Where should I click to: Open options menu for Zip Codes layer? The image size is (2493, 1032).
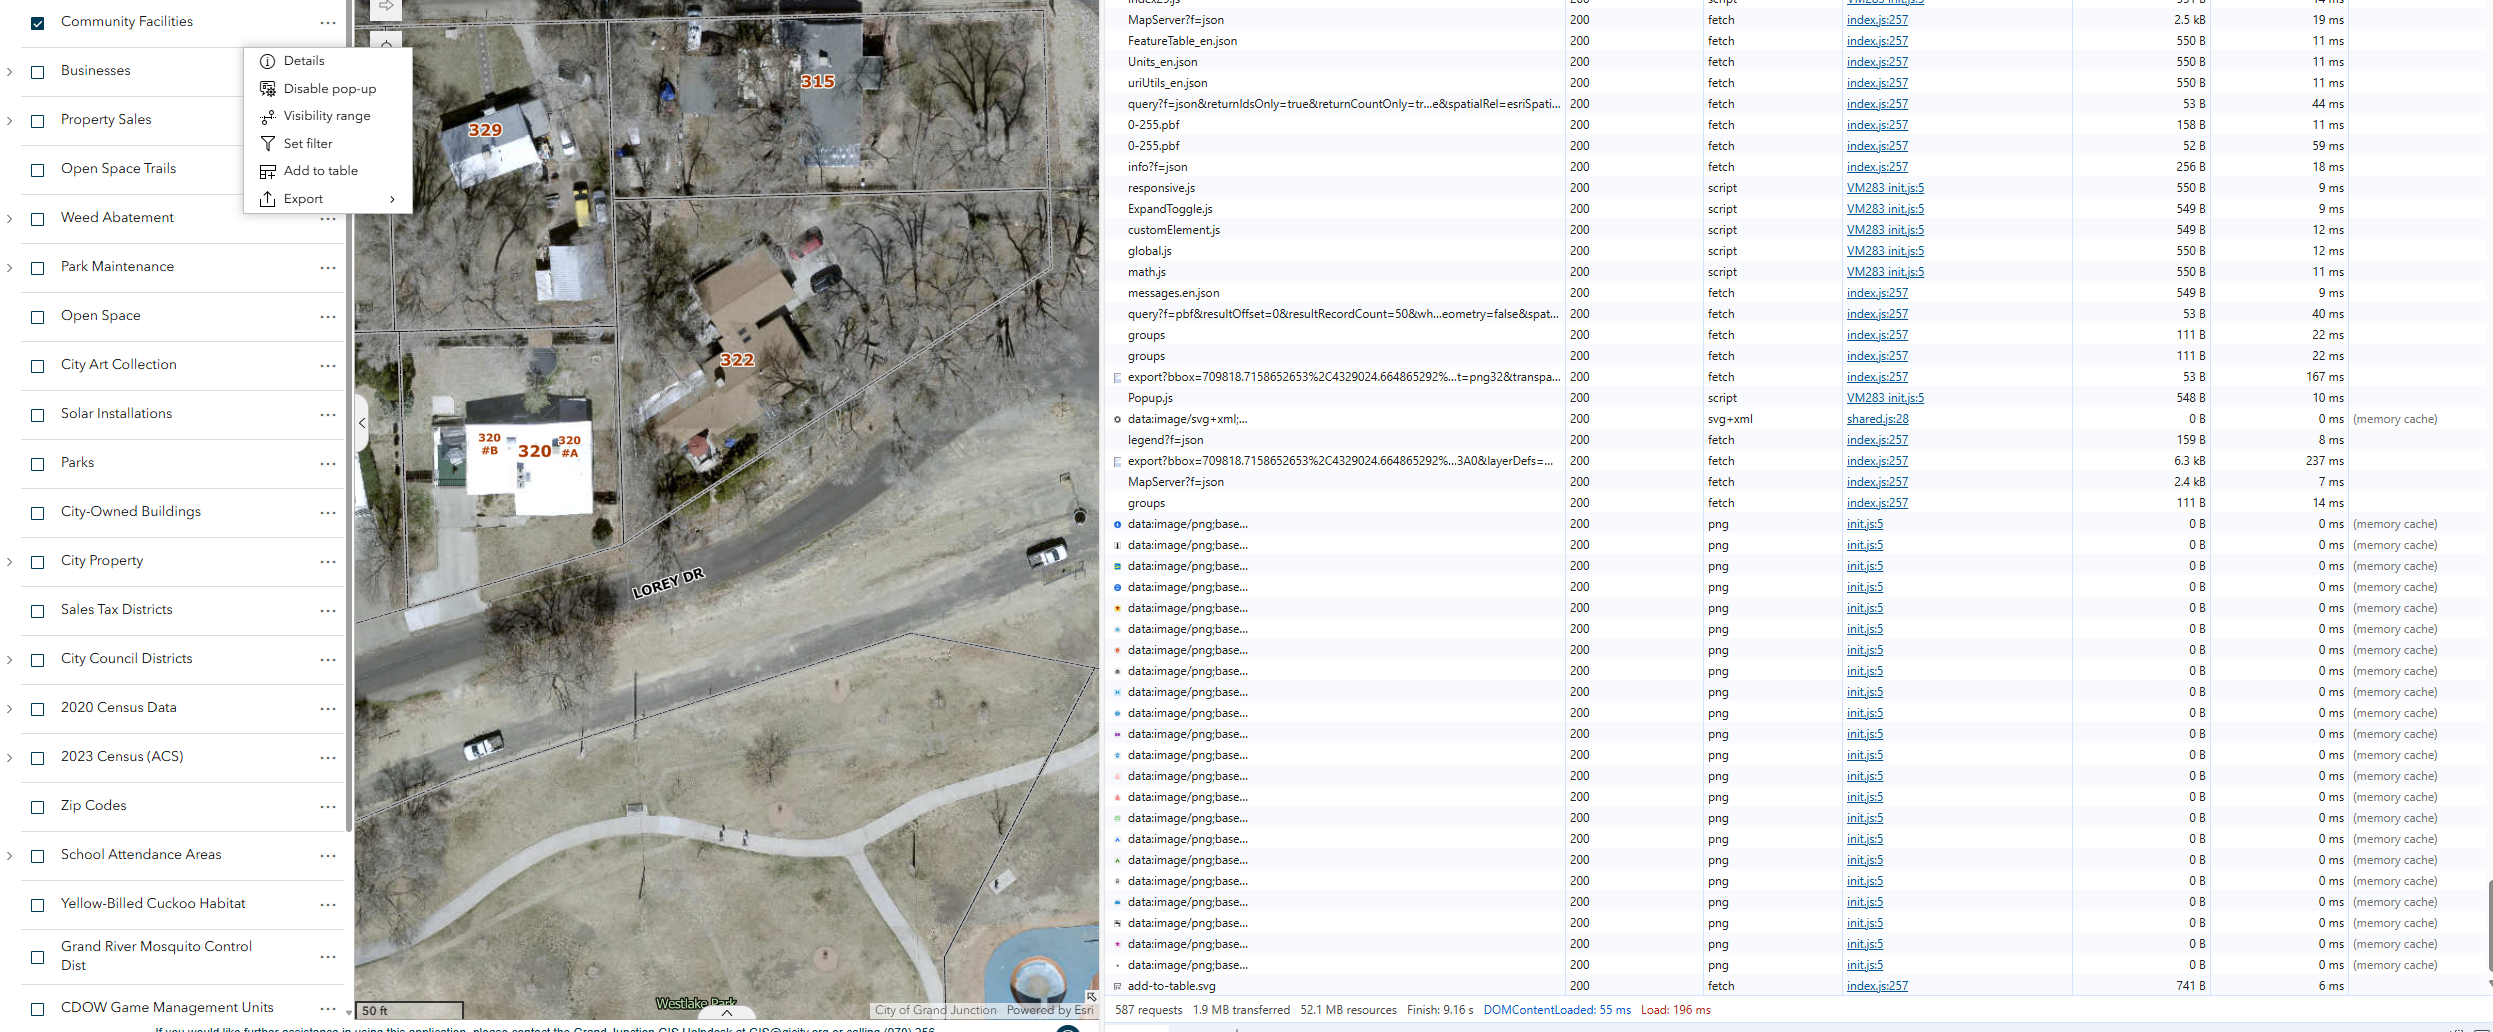pyautogui.click(x=327, y=806)
